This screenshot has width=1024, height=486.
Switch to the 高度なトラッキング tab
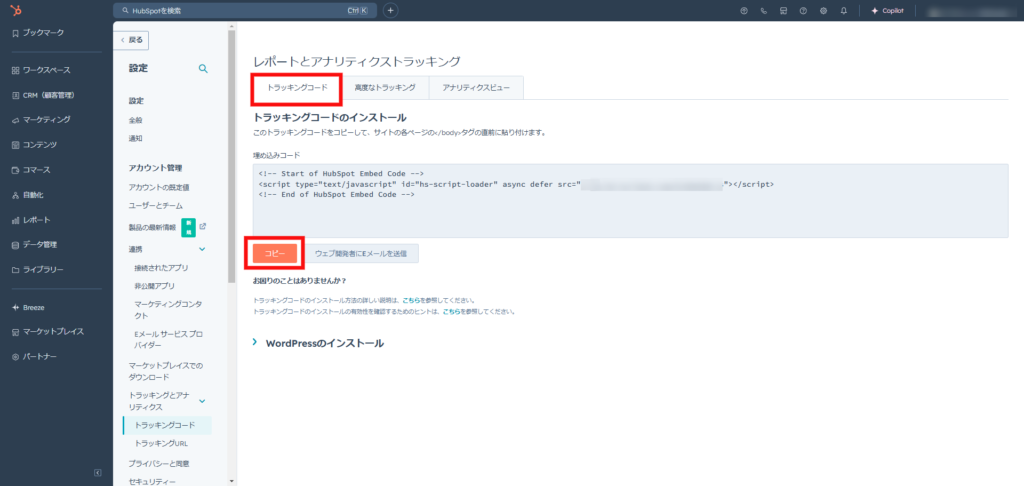point(385,88)
